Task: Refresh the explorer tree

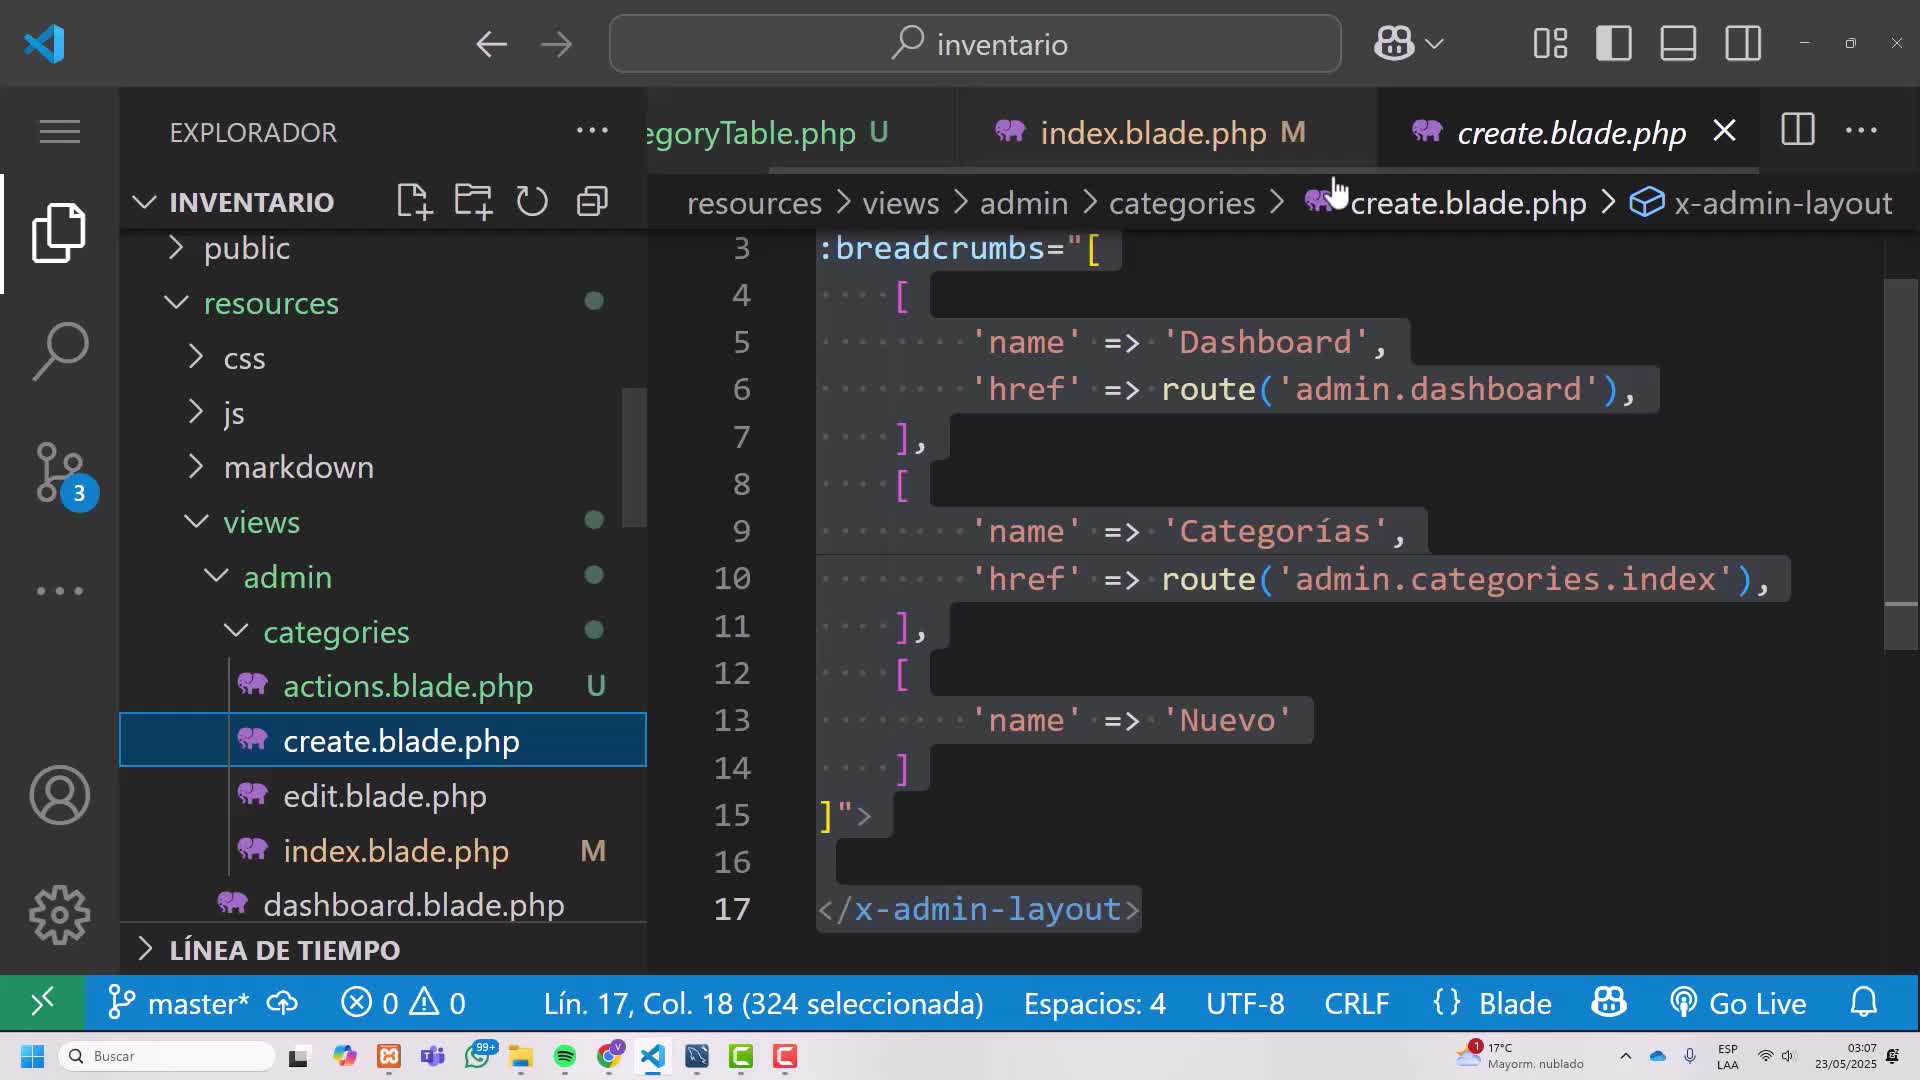Action: point(532,202)
